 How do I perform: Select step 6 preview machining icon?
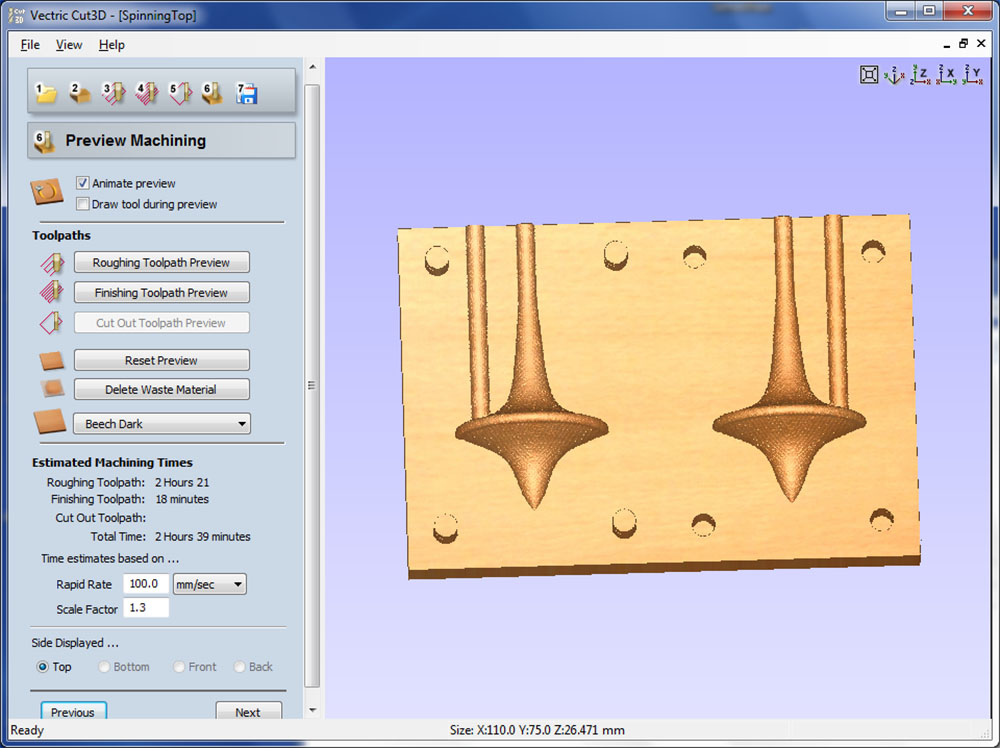tap(213, 93)
